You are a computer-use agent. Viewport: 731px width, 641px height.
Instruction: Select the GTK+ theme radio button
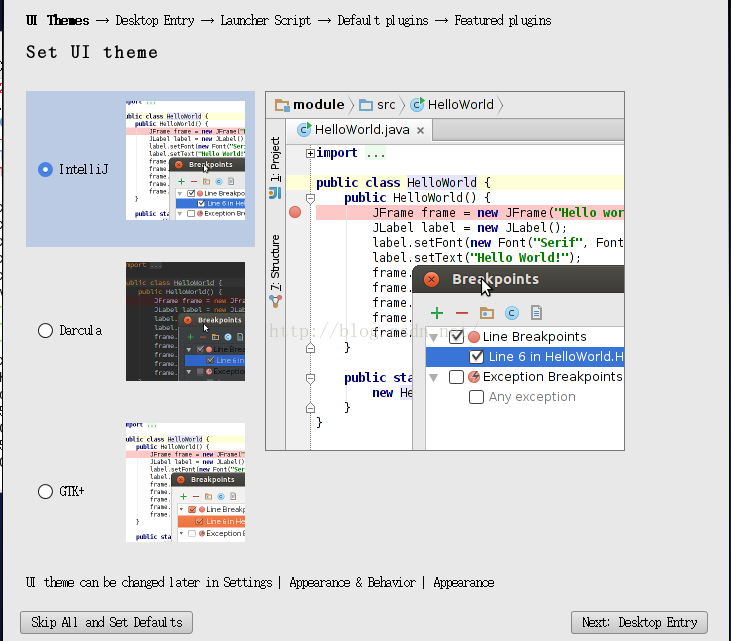click(x=45, y=491)
